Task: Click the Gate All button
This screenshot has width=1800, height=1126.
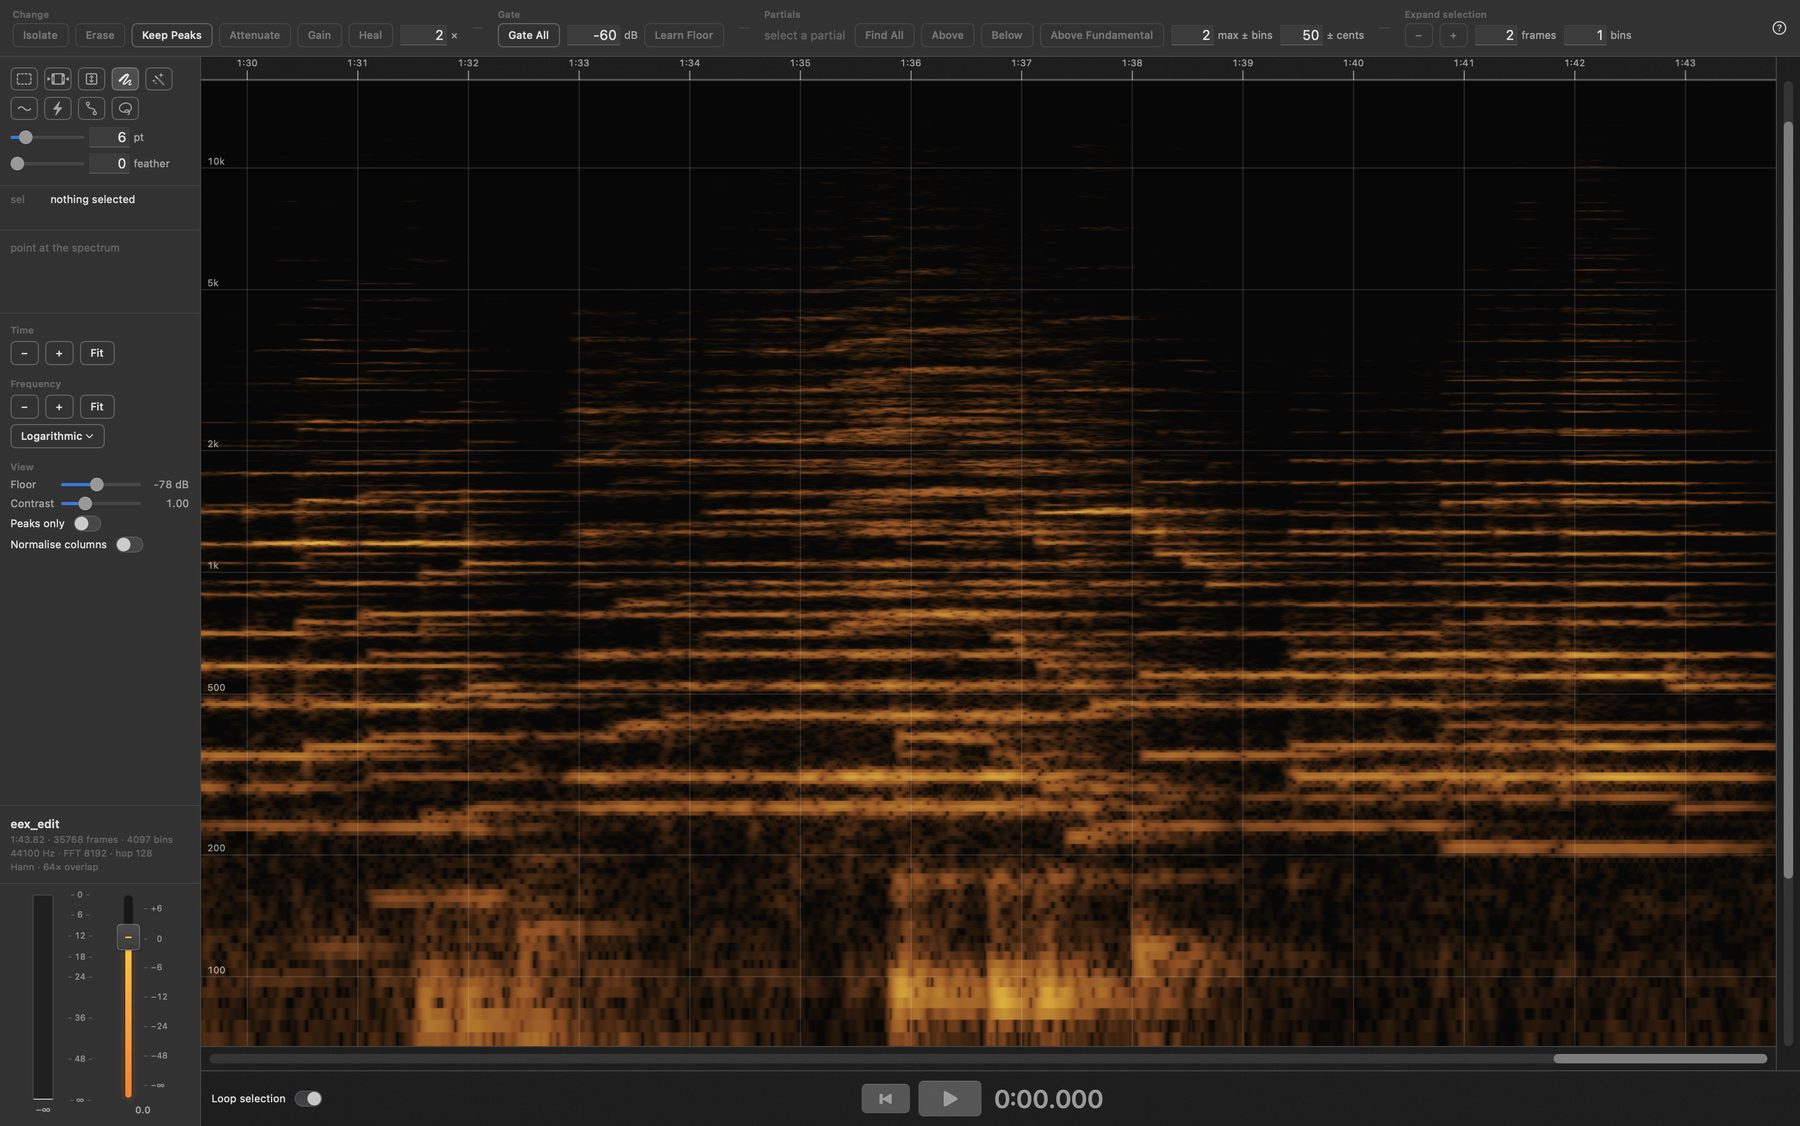Action: [528, 35]
